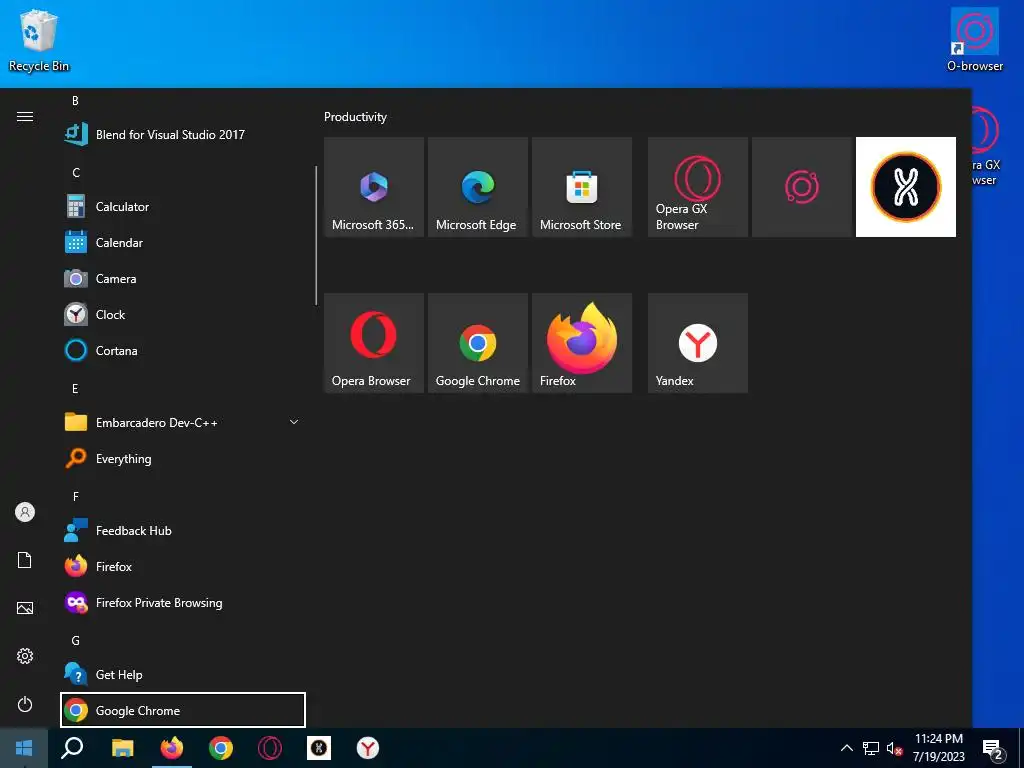Expand the Embarcadero Dev-C++ folder

[x=183, y=423]
